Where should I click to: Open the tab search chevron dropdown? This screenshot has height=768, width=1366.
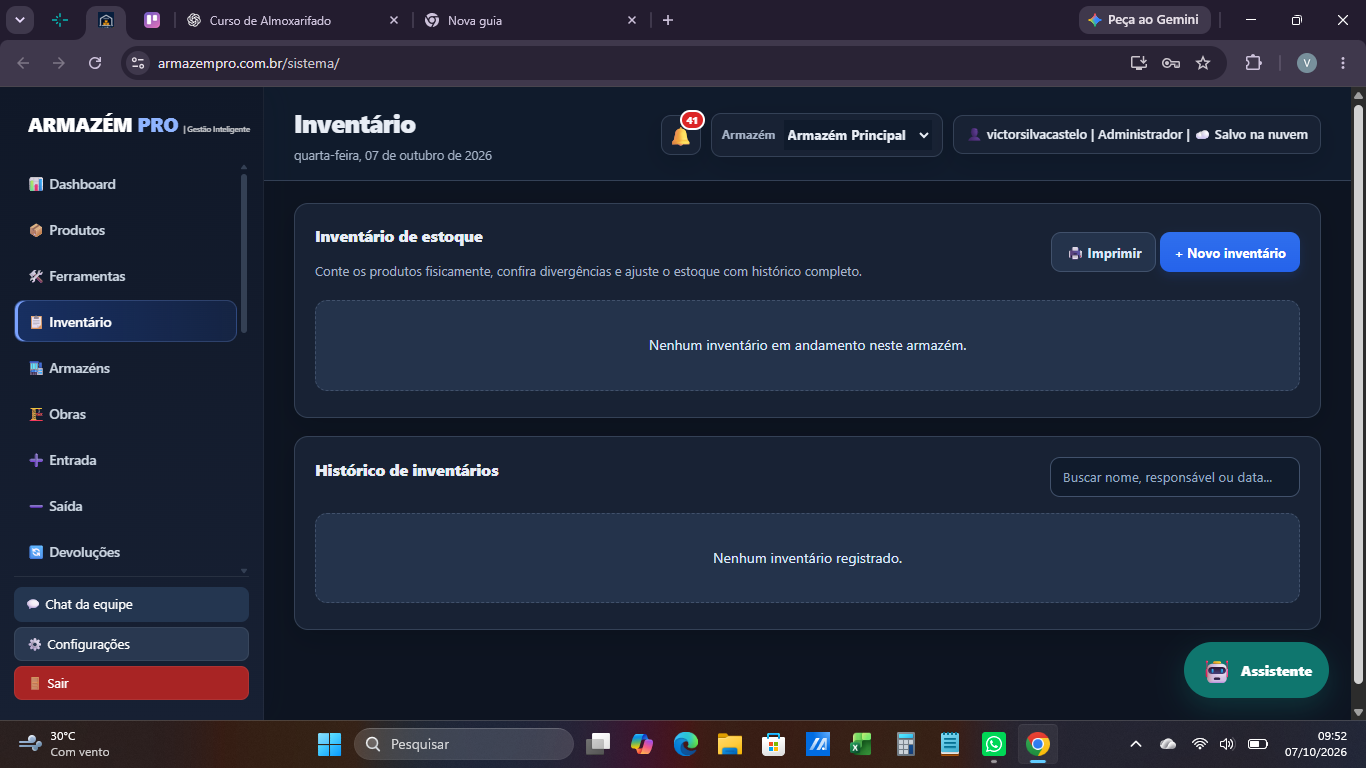click(x=20, y=20)
